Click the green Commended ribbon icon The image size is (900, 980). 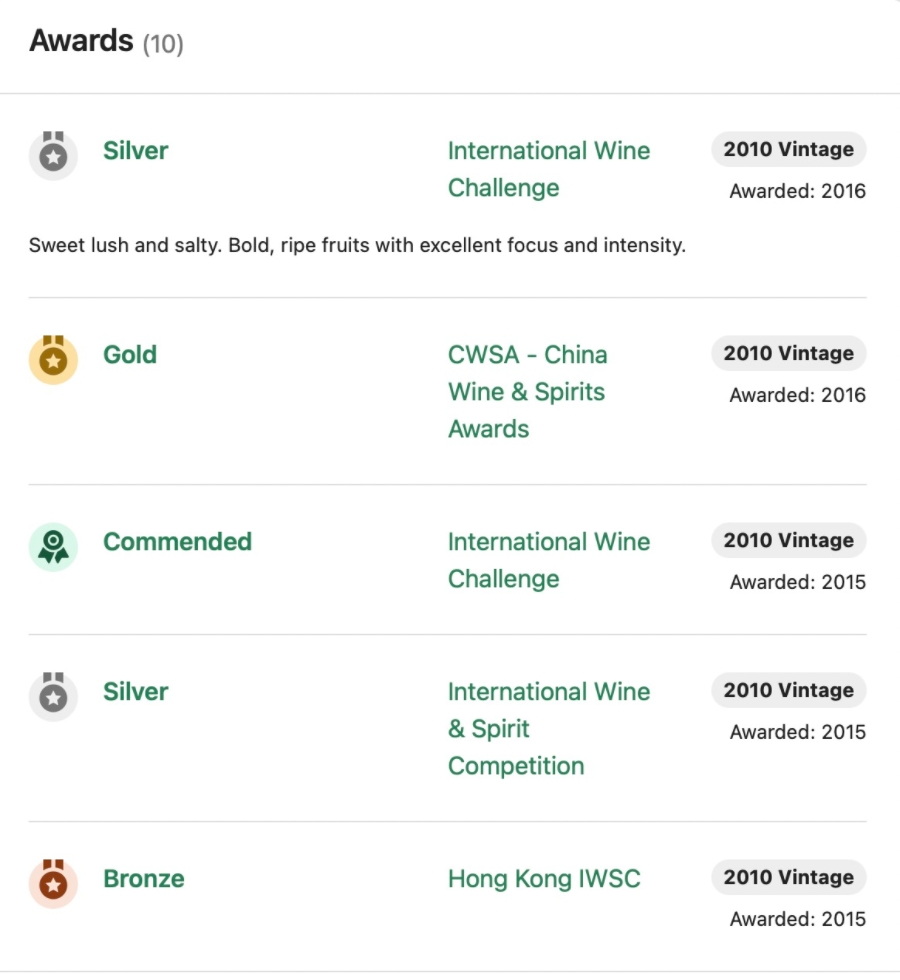coord(53,546)
